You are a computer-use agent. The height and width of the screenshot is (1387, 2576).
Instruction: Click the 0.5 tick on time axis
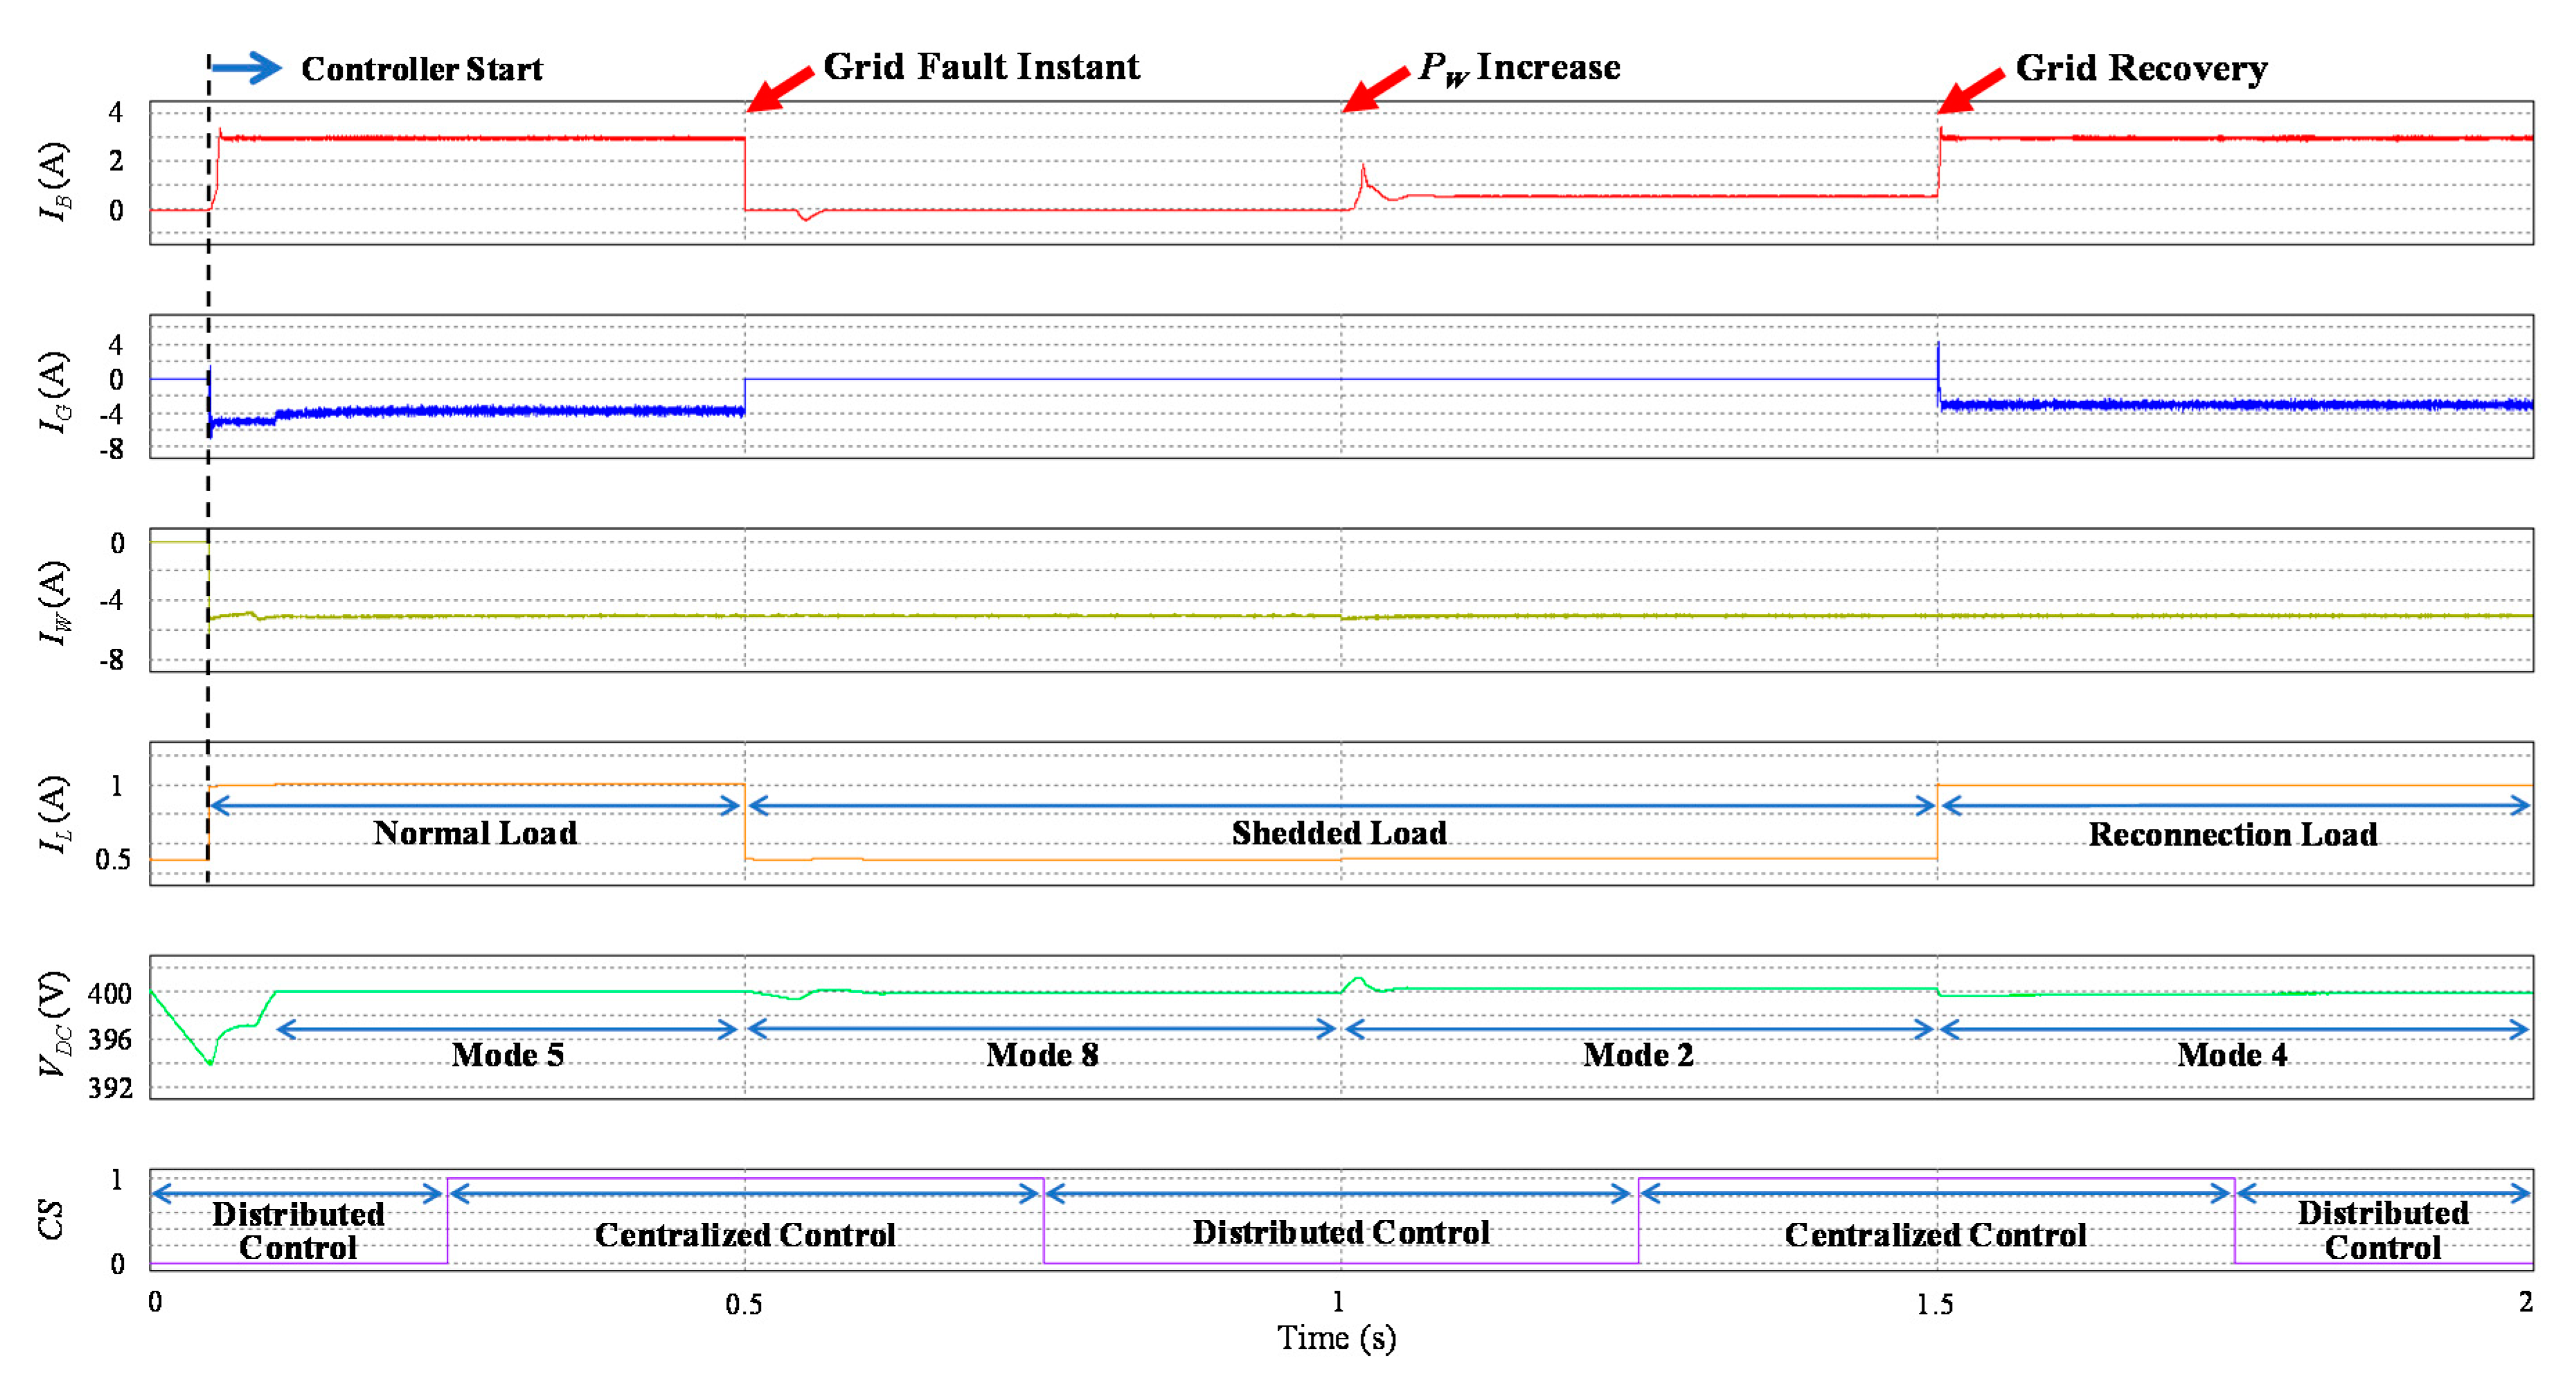pyautogui.click(x=743, y=1304)
